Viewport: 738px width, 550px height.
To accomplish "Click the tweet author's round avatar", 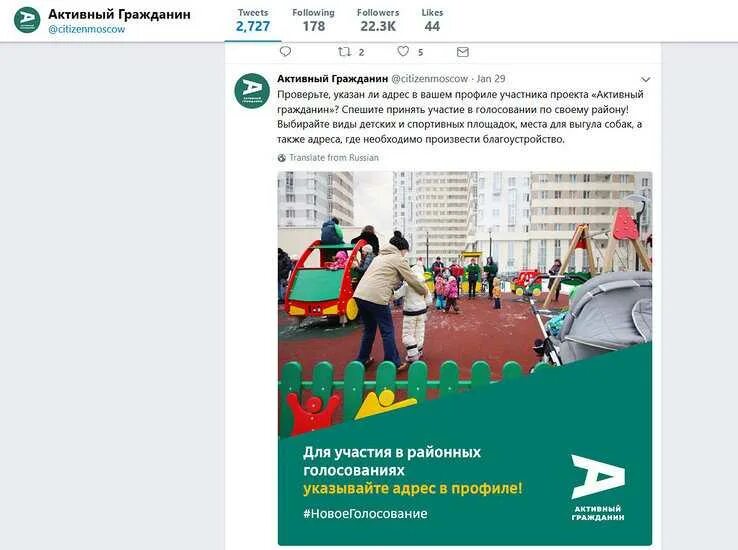I will pyautogui.click(x=252, y=91).
